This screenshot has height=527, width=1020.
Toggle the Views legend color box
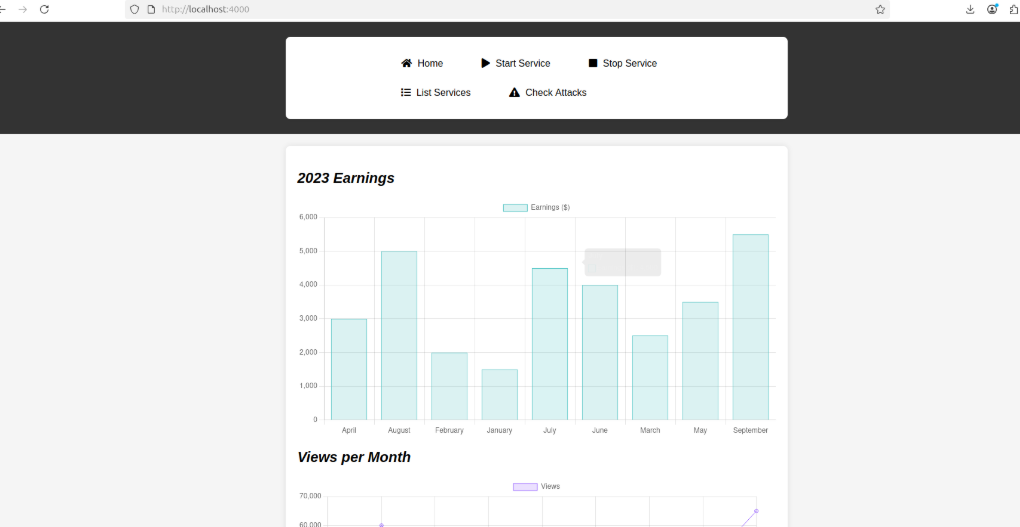click(524, 487)
